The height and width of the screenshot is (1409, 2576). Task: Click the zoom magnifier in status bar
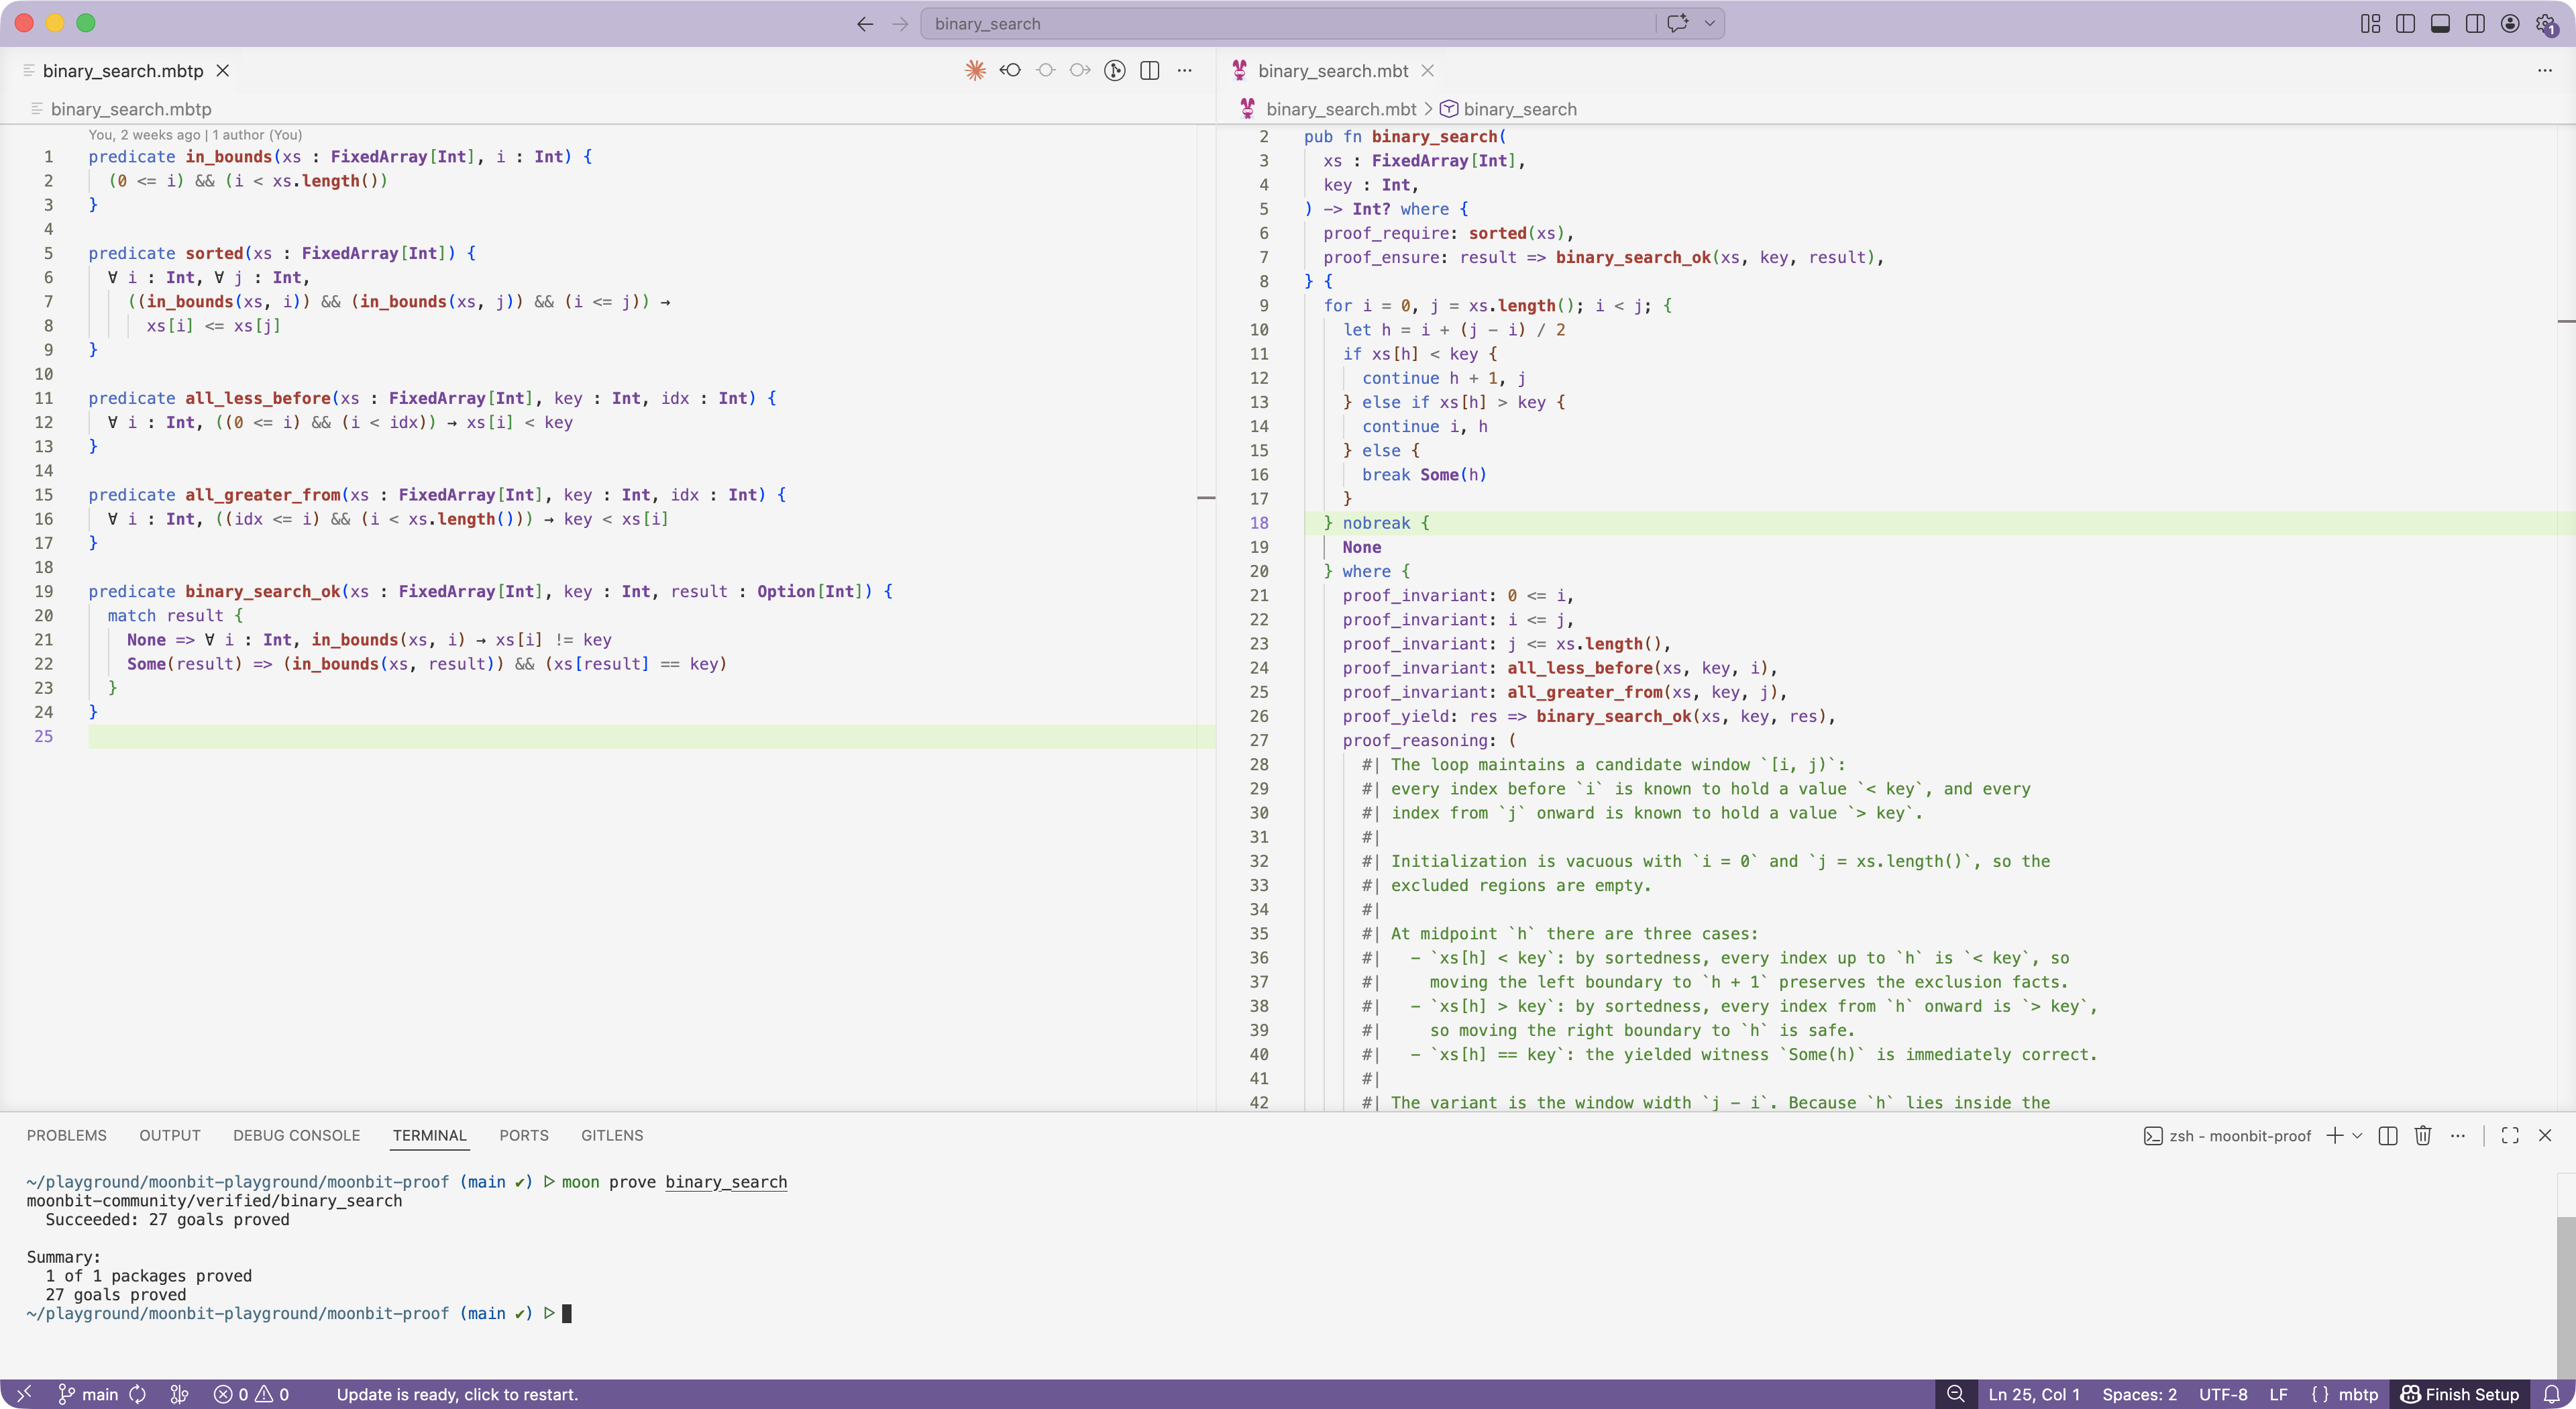[x=1955, y=1394]
